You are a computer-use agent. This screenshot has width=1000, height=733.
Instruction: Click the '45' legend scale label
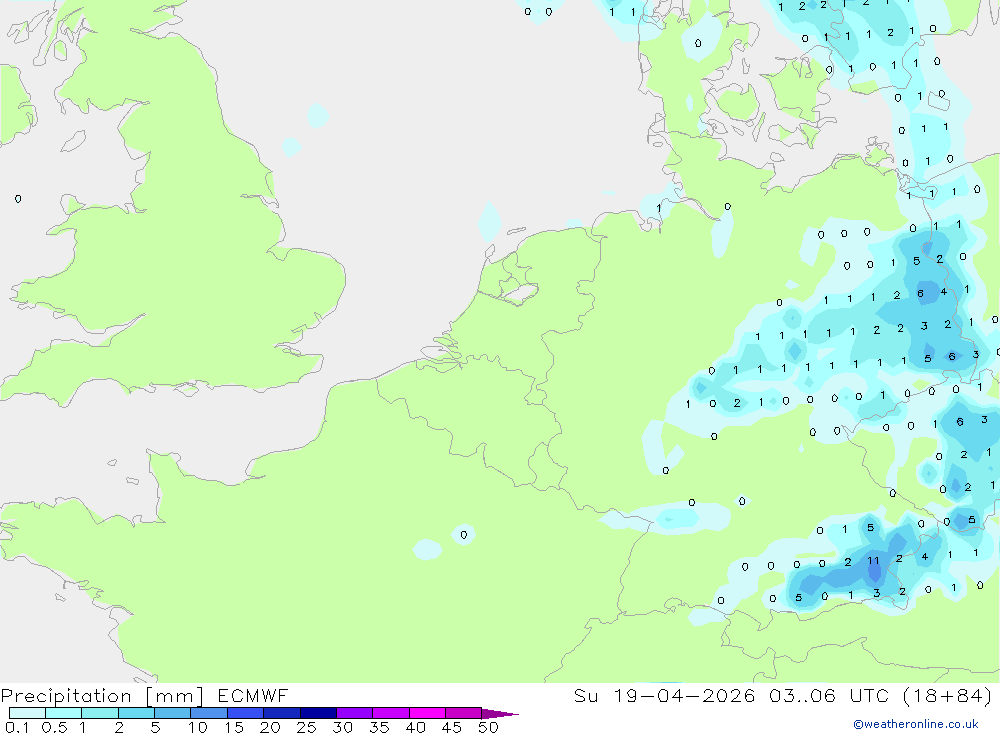452,727
